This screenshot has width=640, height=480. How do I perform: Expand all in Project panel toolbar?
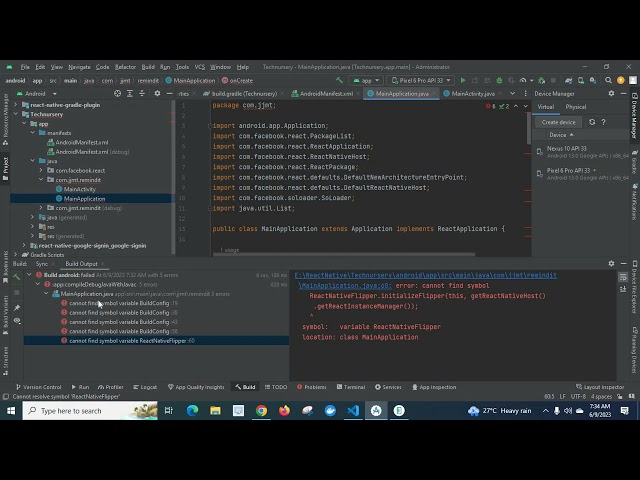pos(130,93)
